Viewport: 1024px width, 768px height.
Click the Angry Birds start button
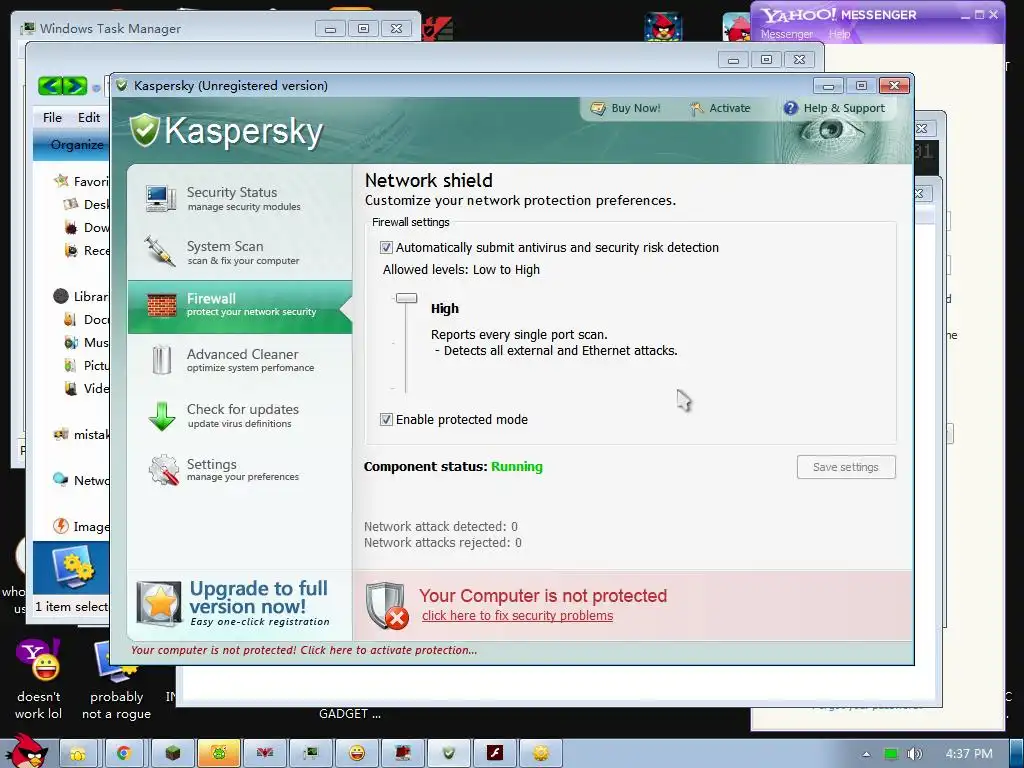[x=26, y=752]
